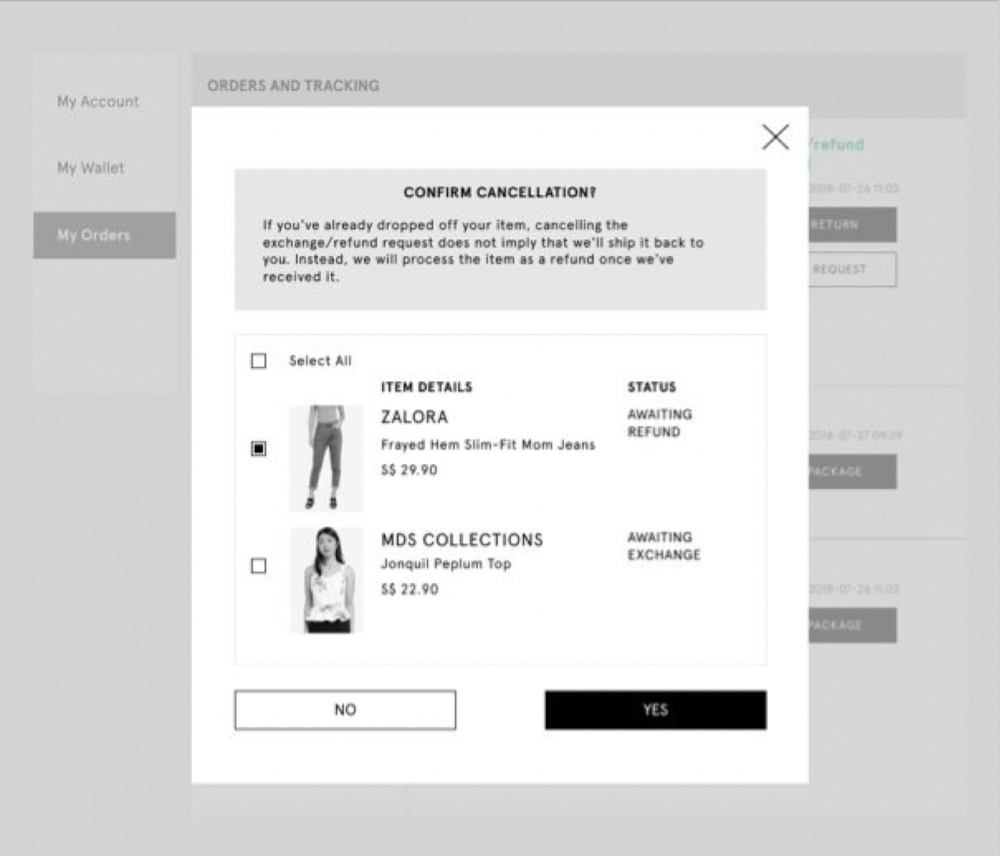Screen dimensions: 1000x856
Task: Uncheck the Frayed Hem Slim-Fit Mom Jeans item
Action: pos(258,449)
